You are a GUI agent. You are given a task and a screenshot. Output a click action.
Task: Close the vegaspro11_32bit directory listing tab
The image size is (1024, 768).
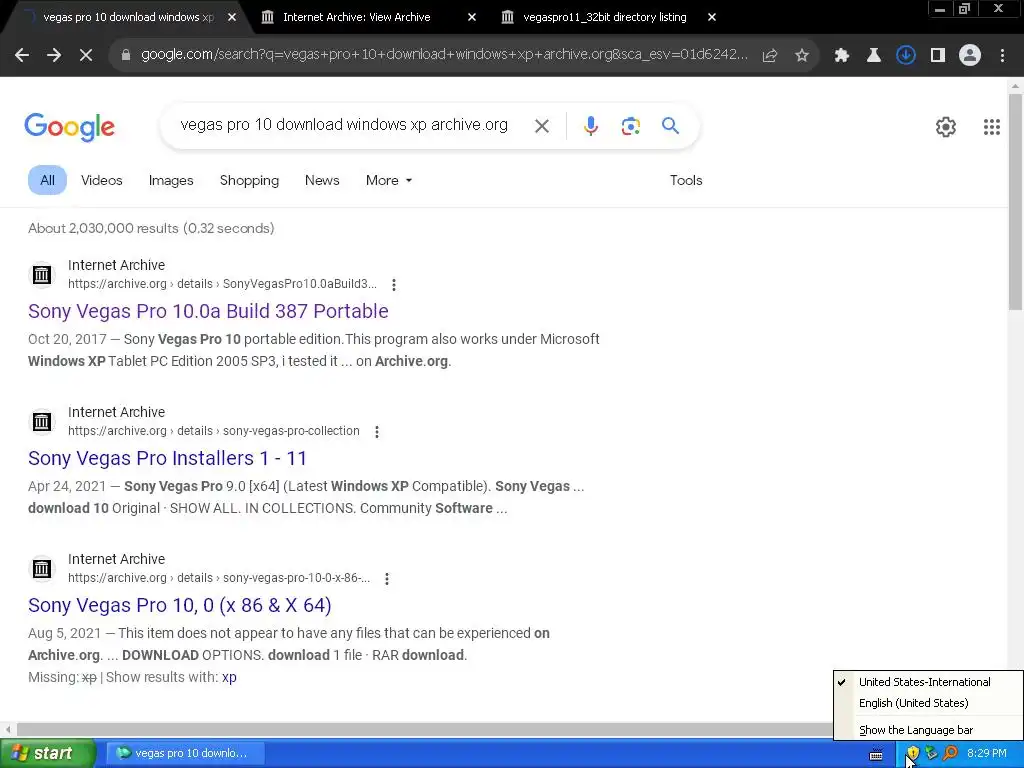coord(712,18)
